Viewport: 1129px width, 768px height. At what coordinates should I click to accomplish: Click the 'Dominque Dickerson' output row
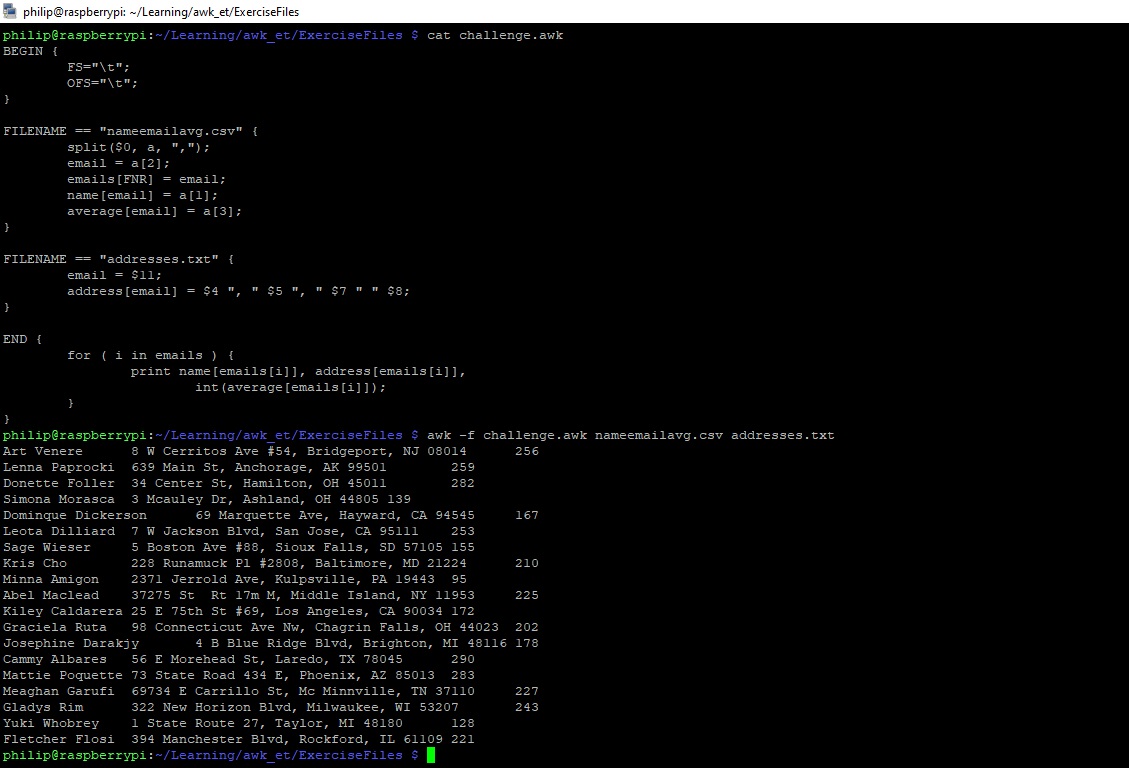point(271,515)
